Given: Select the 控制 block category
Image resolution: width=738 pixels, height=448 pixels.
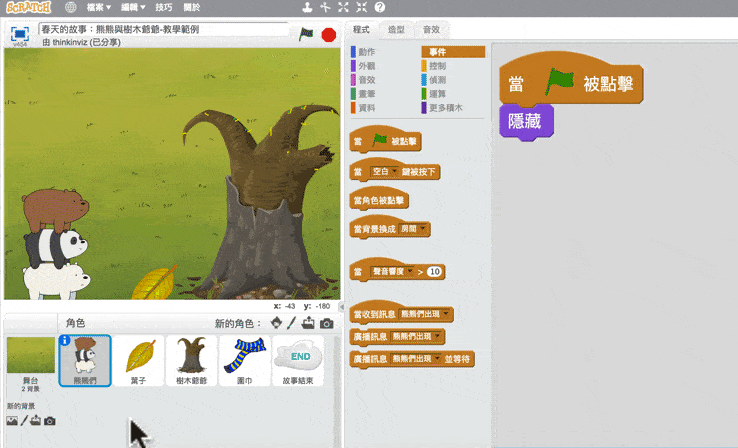Looking at the screenshot, I should coord(434,66).
